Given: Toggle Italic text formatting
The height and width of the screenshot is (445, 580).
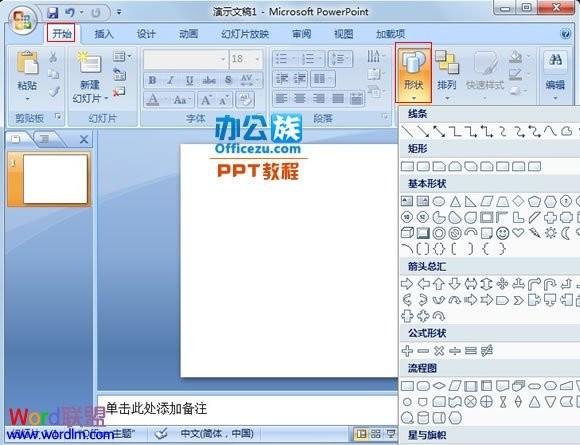Looking at the screenshot, I should pos(171,80).
